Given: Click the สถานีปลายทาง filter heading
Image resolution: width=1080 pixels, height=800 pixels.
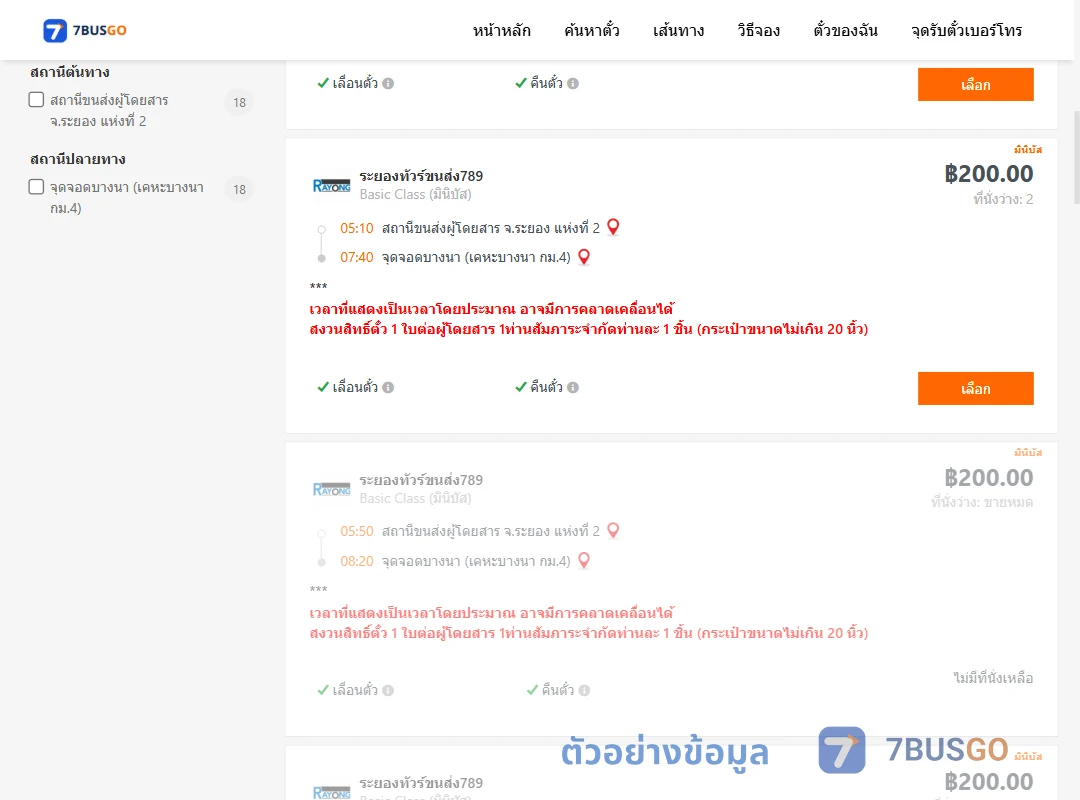Looking at the screenshot, I should click(x=78, y=159).
